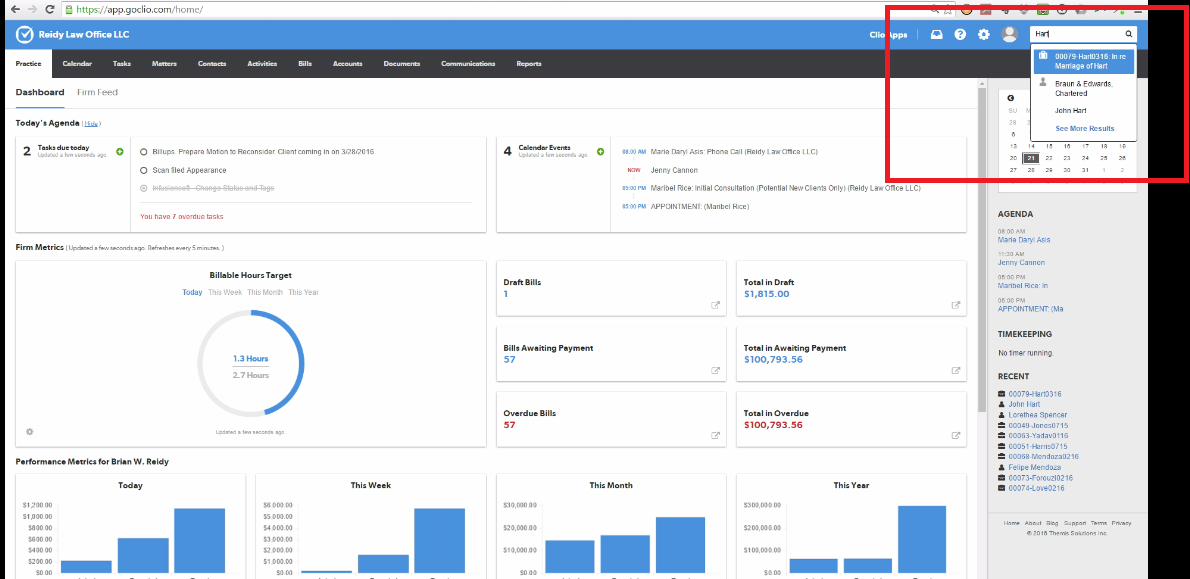Click the help question mark icon
Screen dimensions: 1190x579
(960, 33)
